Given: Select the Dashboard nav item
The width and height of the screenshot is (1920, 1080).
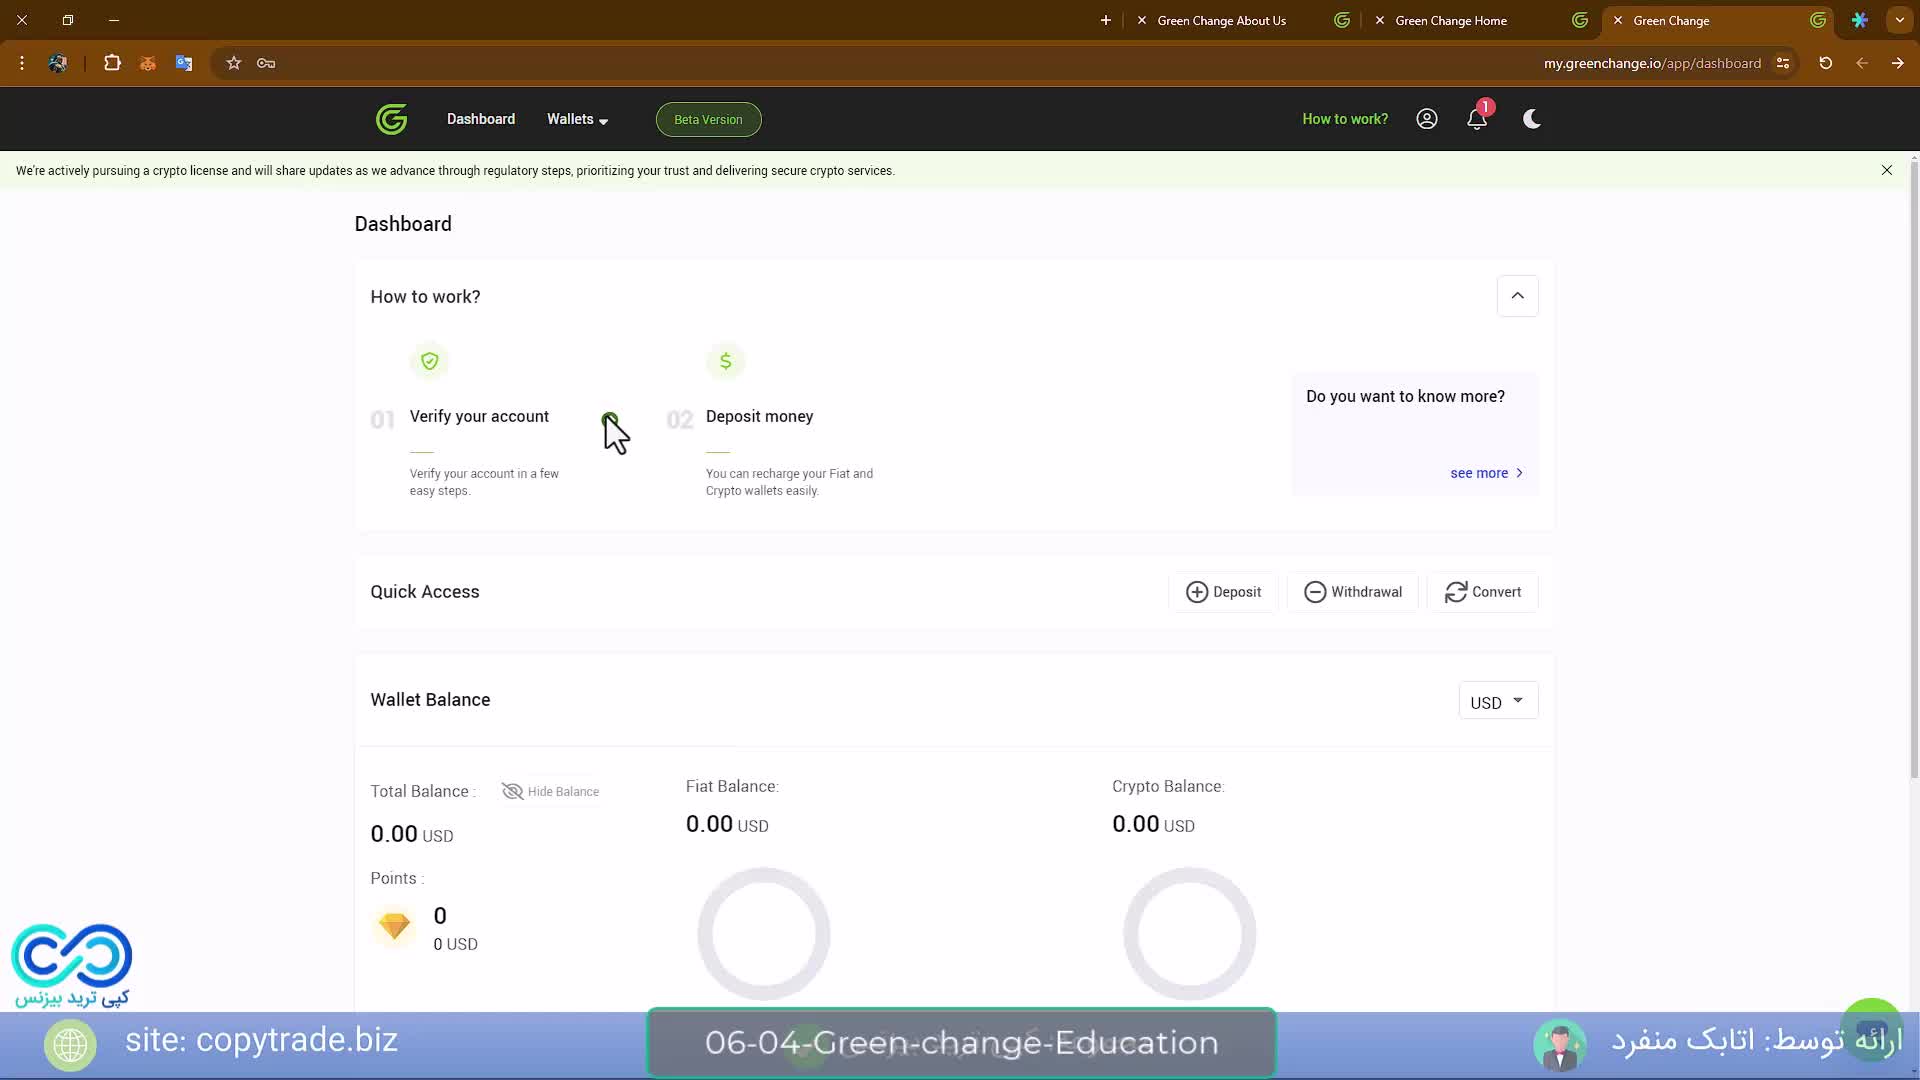Looking at the screenshot, I should (481, 119).
